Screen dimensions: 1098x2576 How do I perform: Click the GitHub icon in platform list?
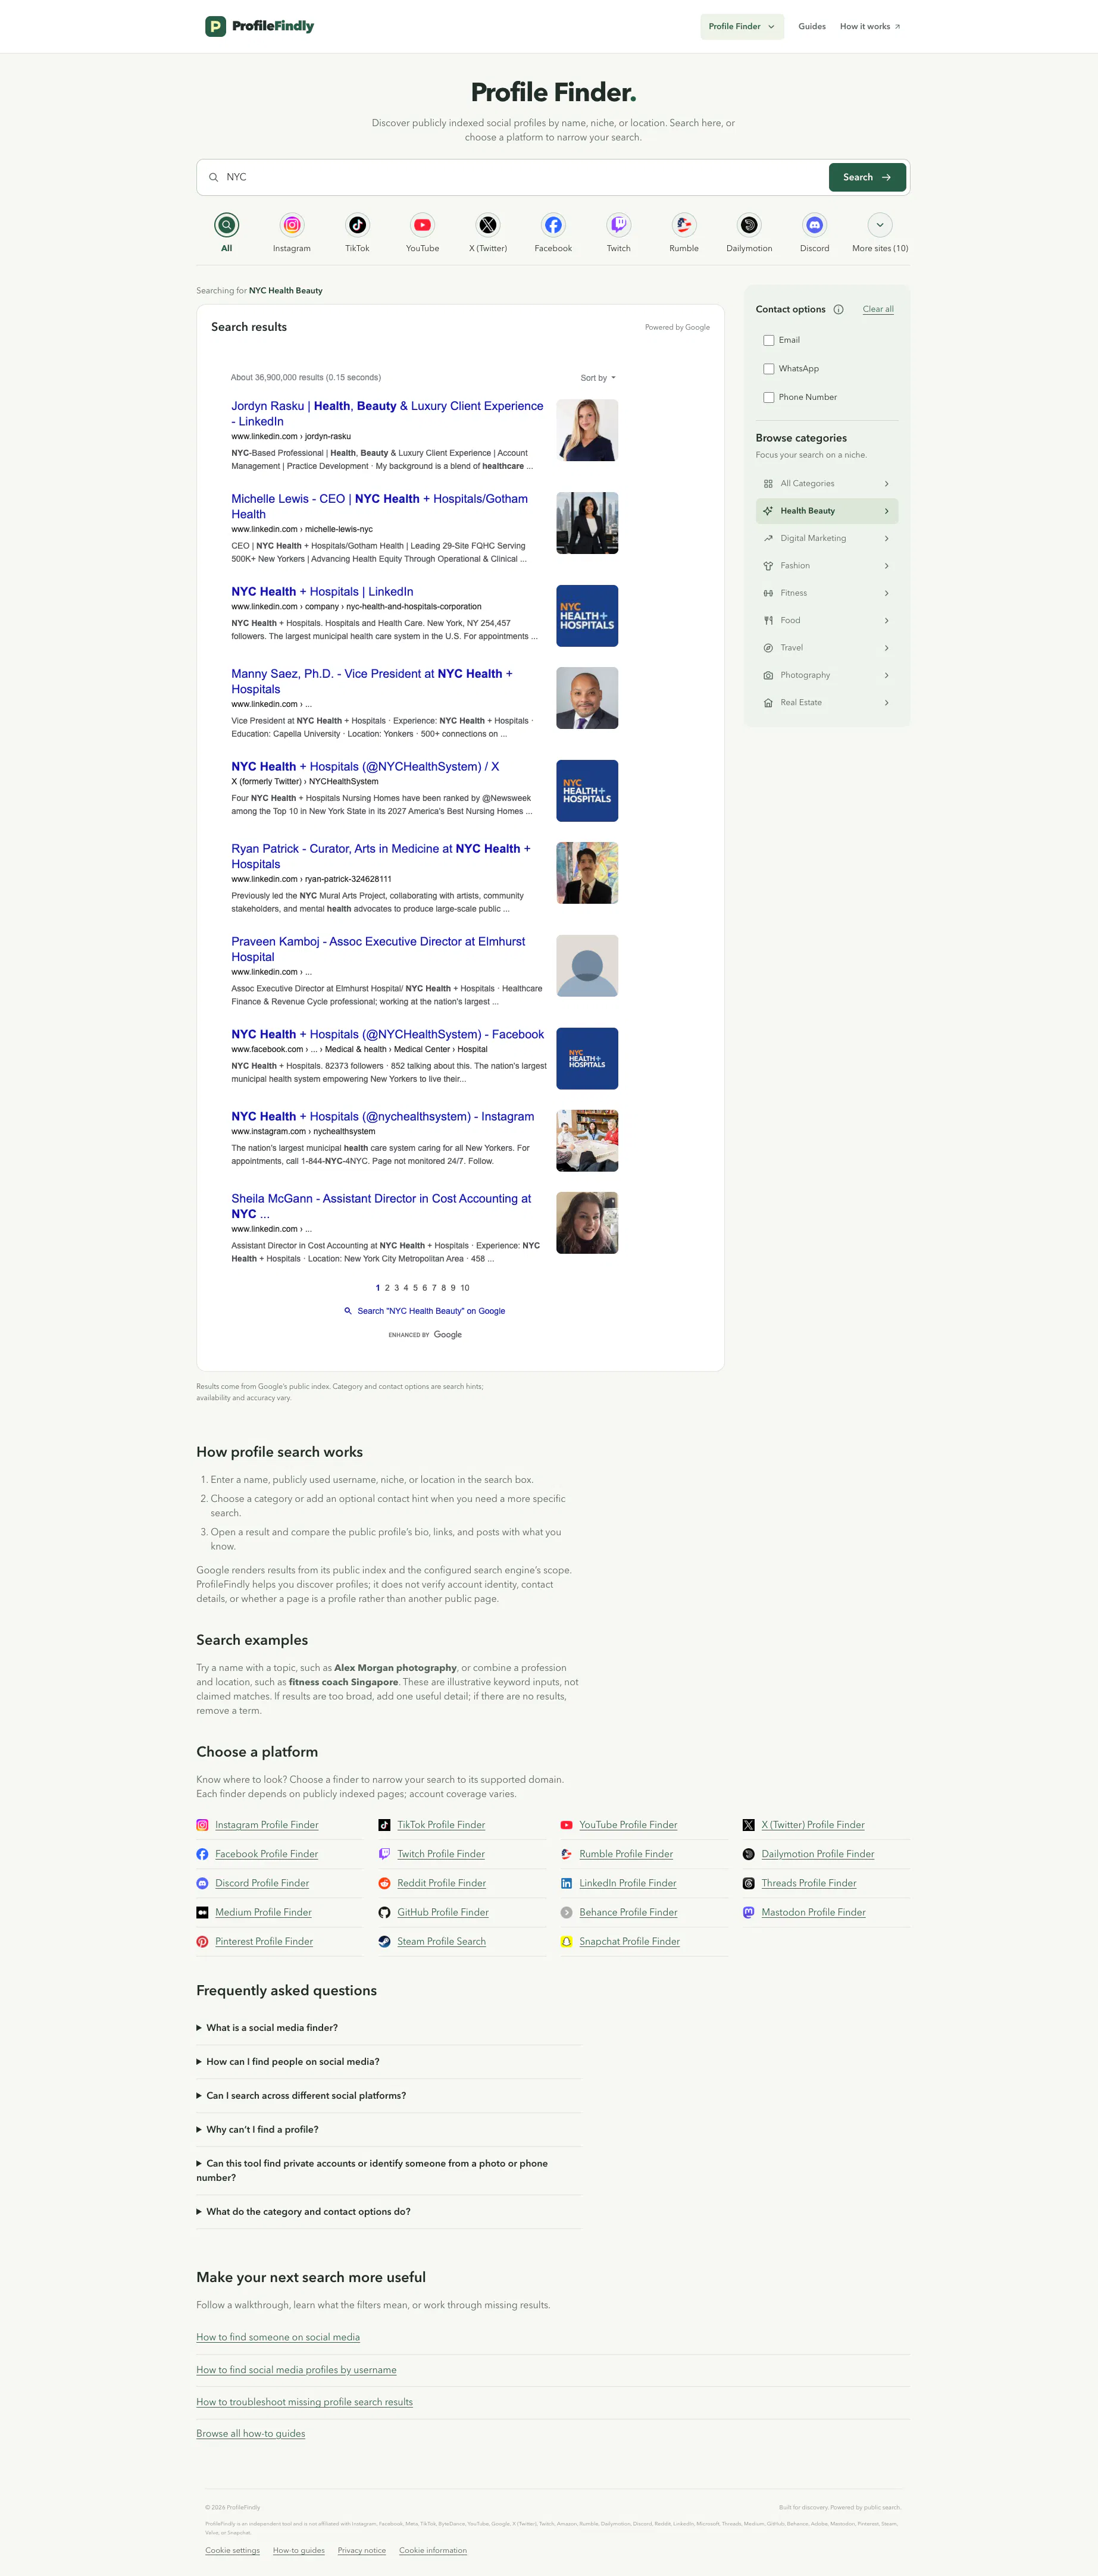(x=384, y=1912)
